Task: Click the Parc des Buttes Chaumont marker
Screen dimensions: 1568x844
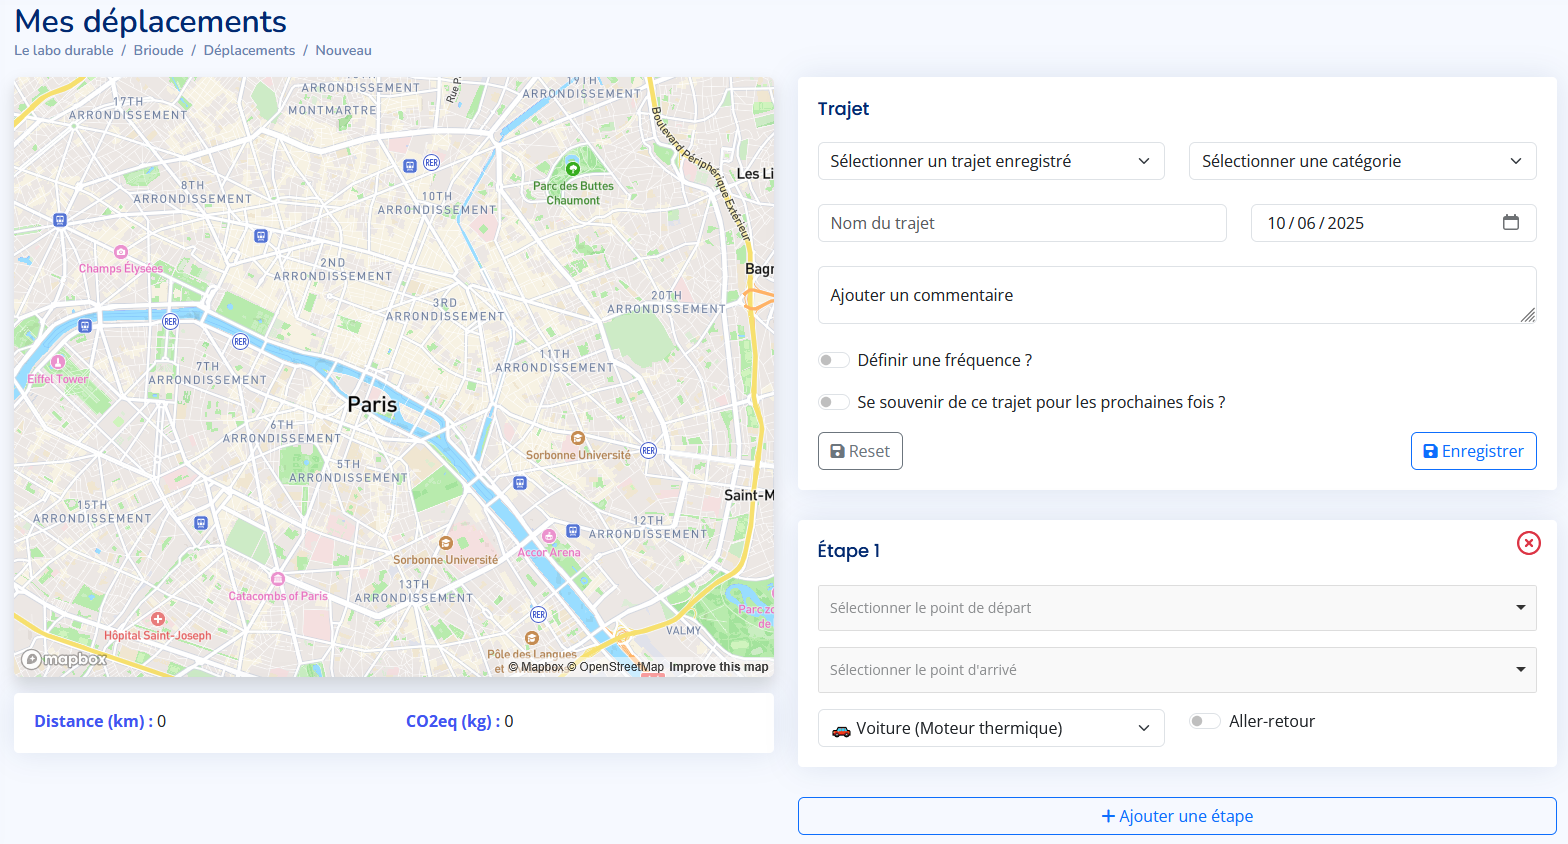Action: pyautogui.click(x=573, y=169)
